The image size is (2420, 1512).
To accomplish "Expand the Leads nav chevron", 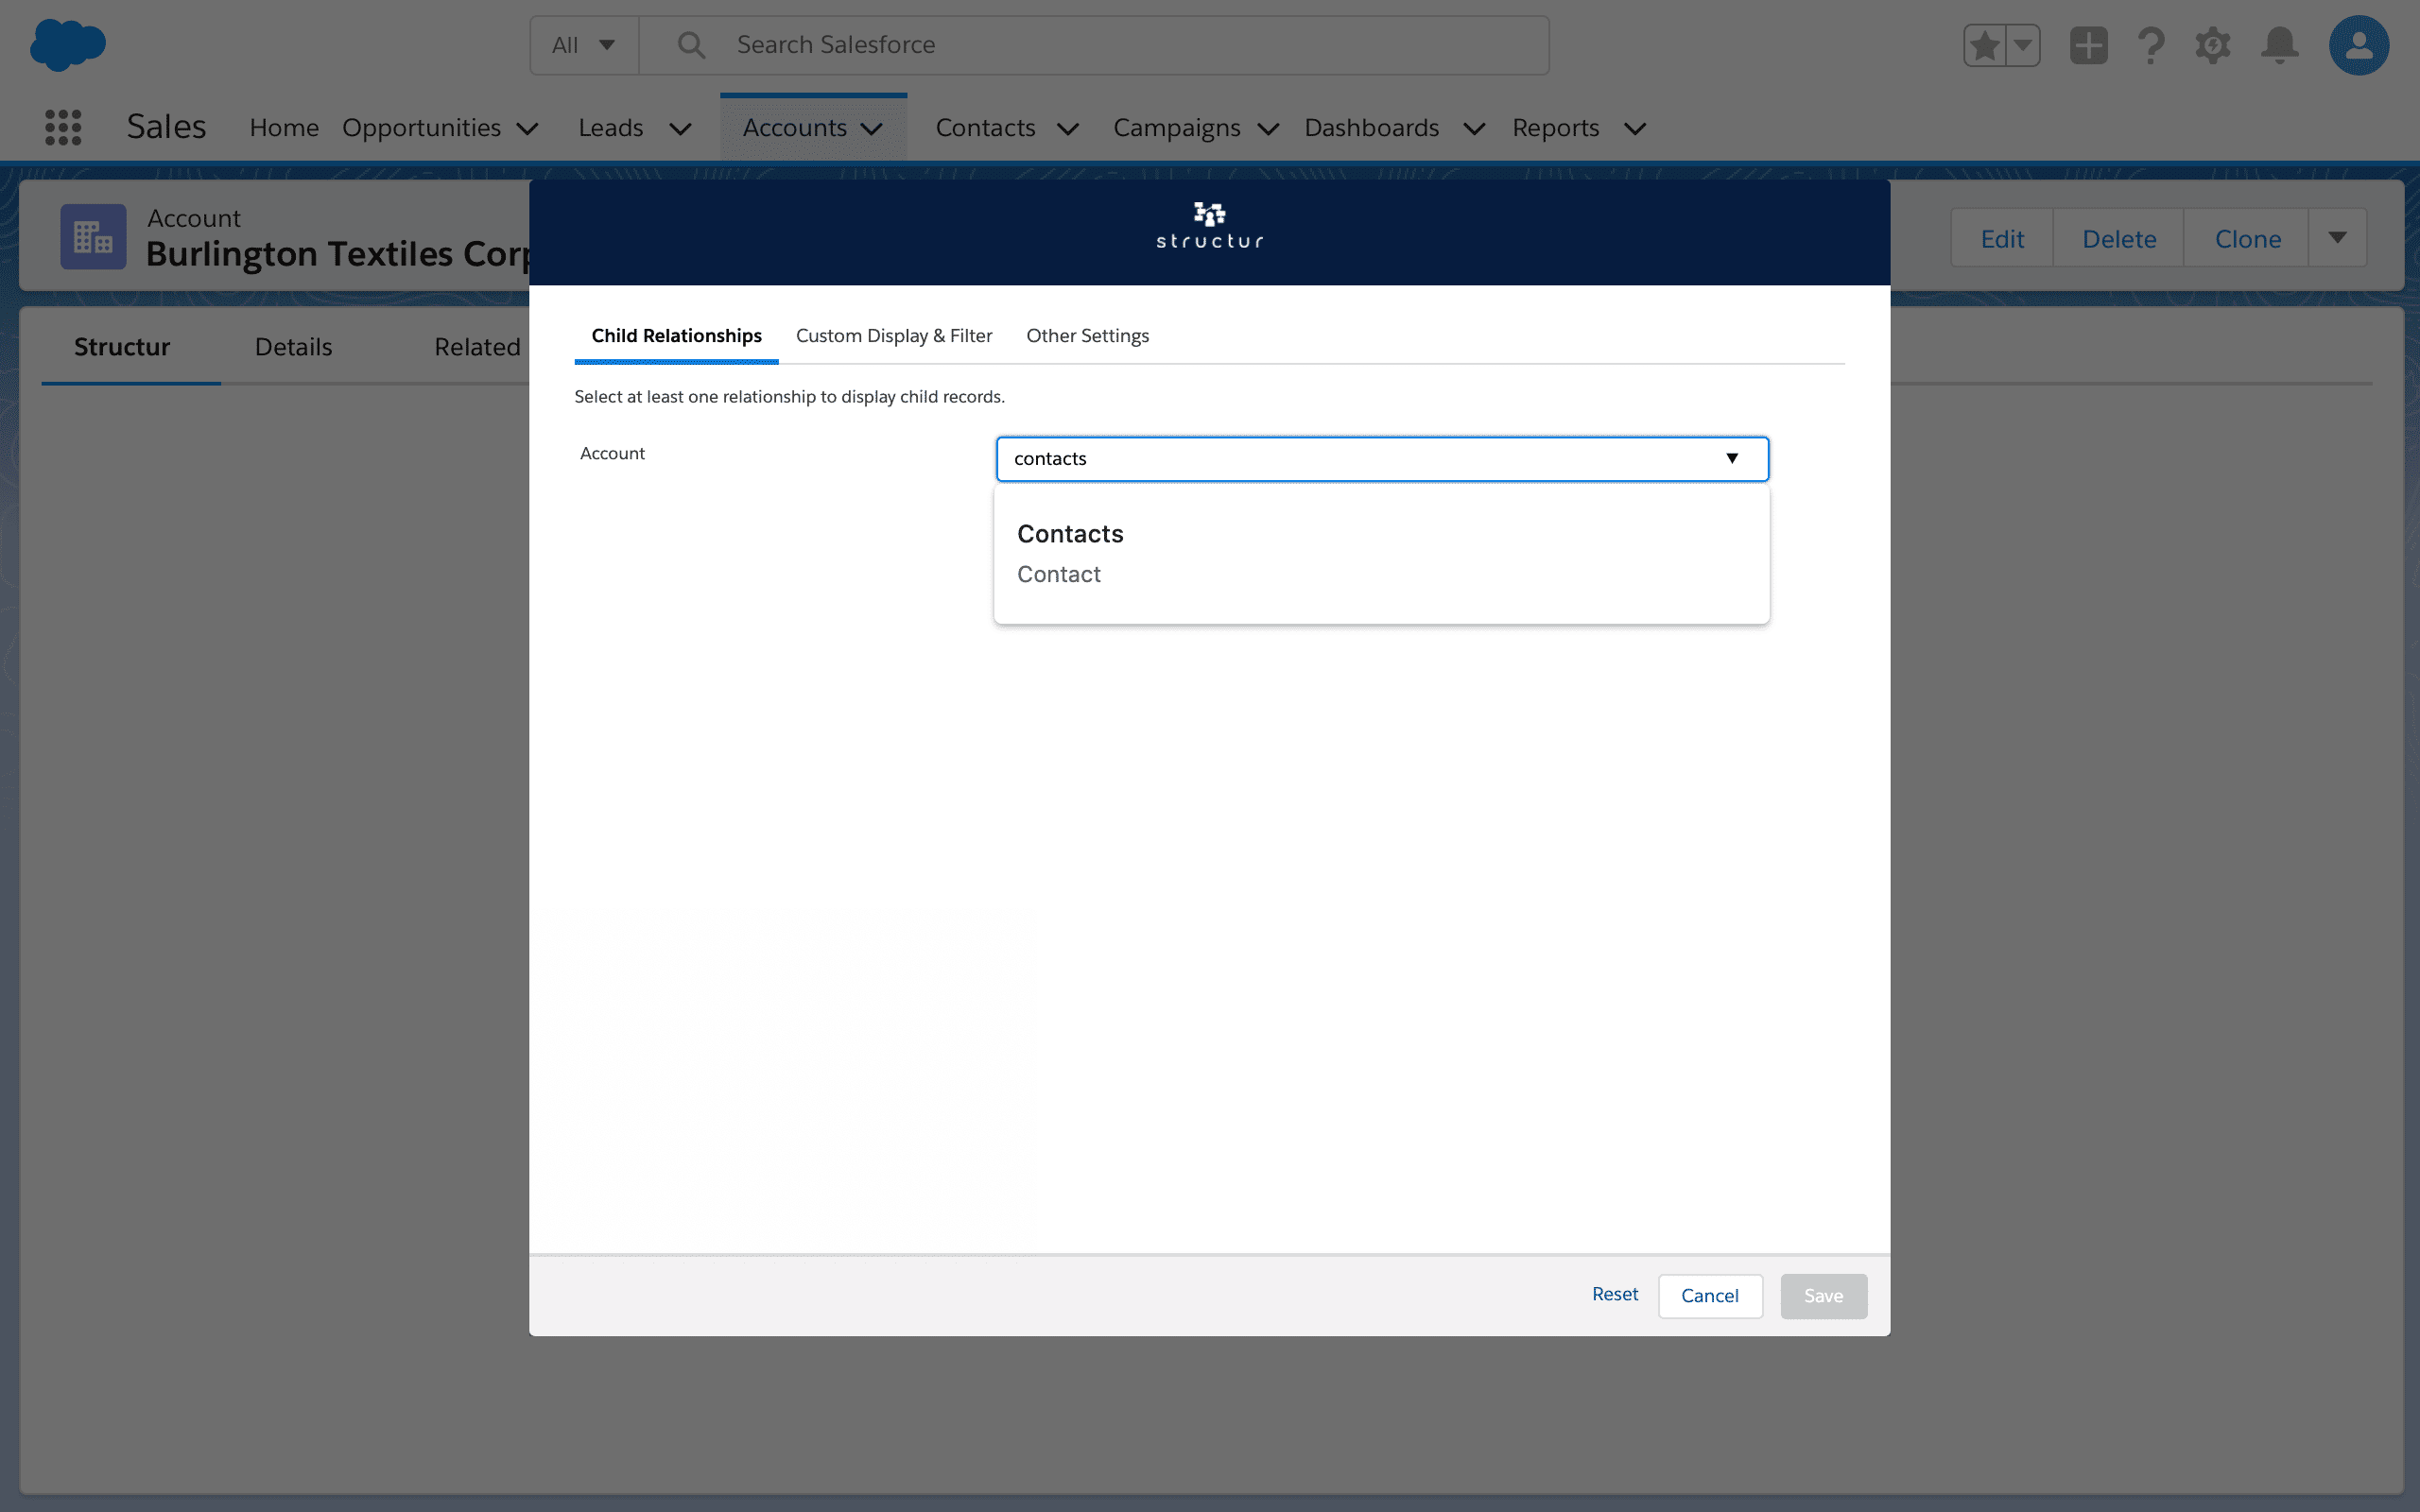I will 680,129.
